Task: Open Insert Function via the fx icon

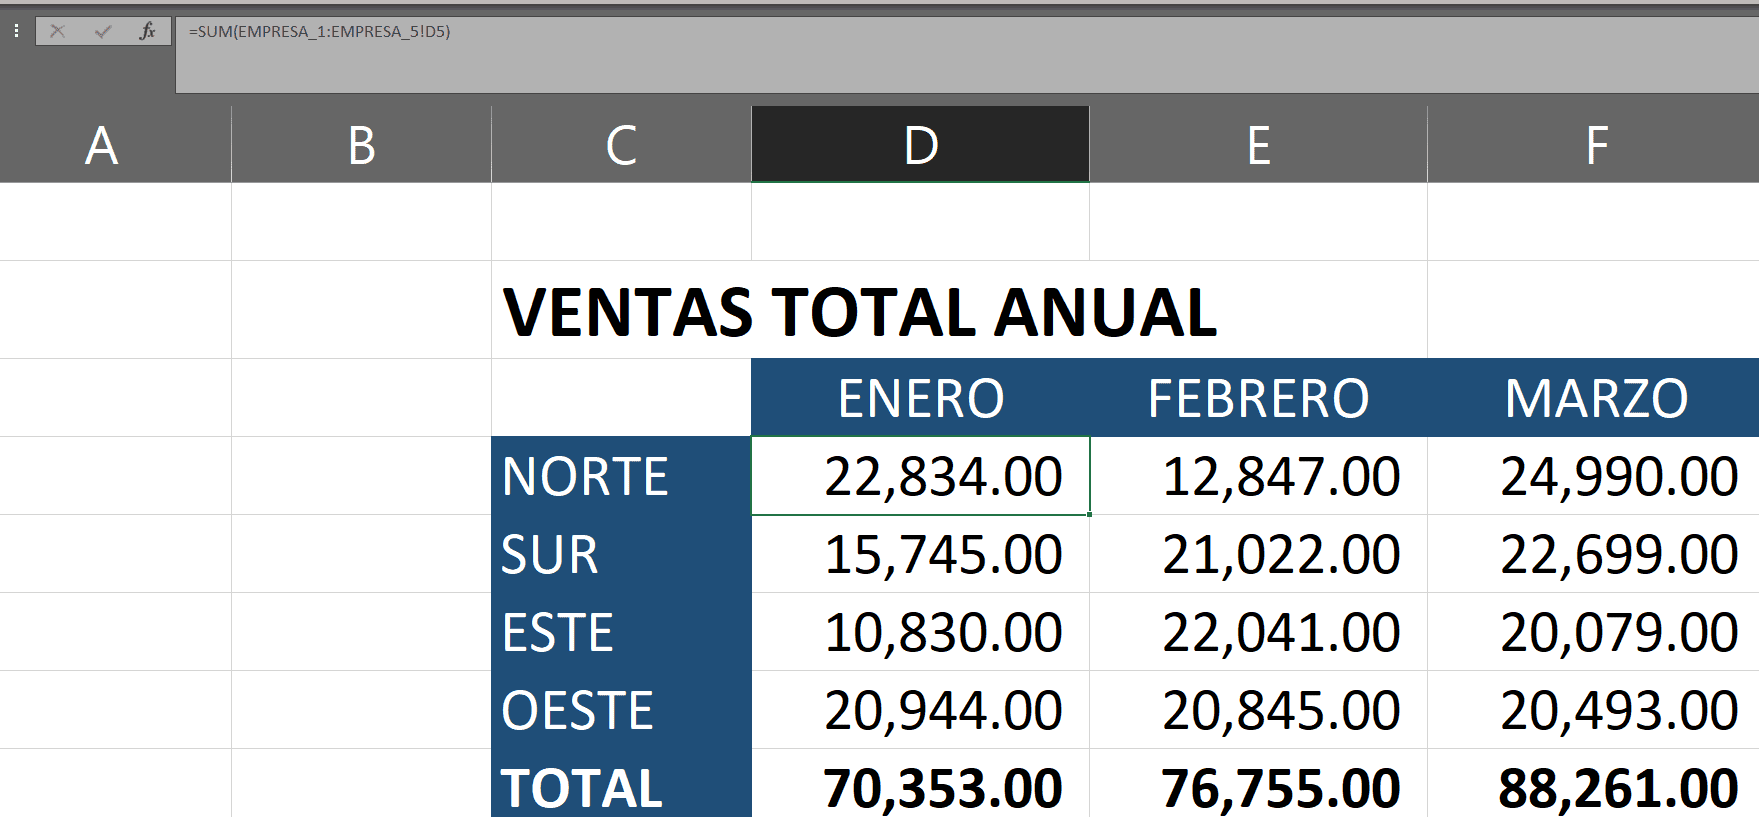Action: [147, 31]
